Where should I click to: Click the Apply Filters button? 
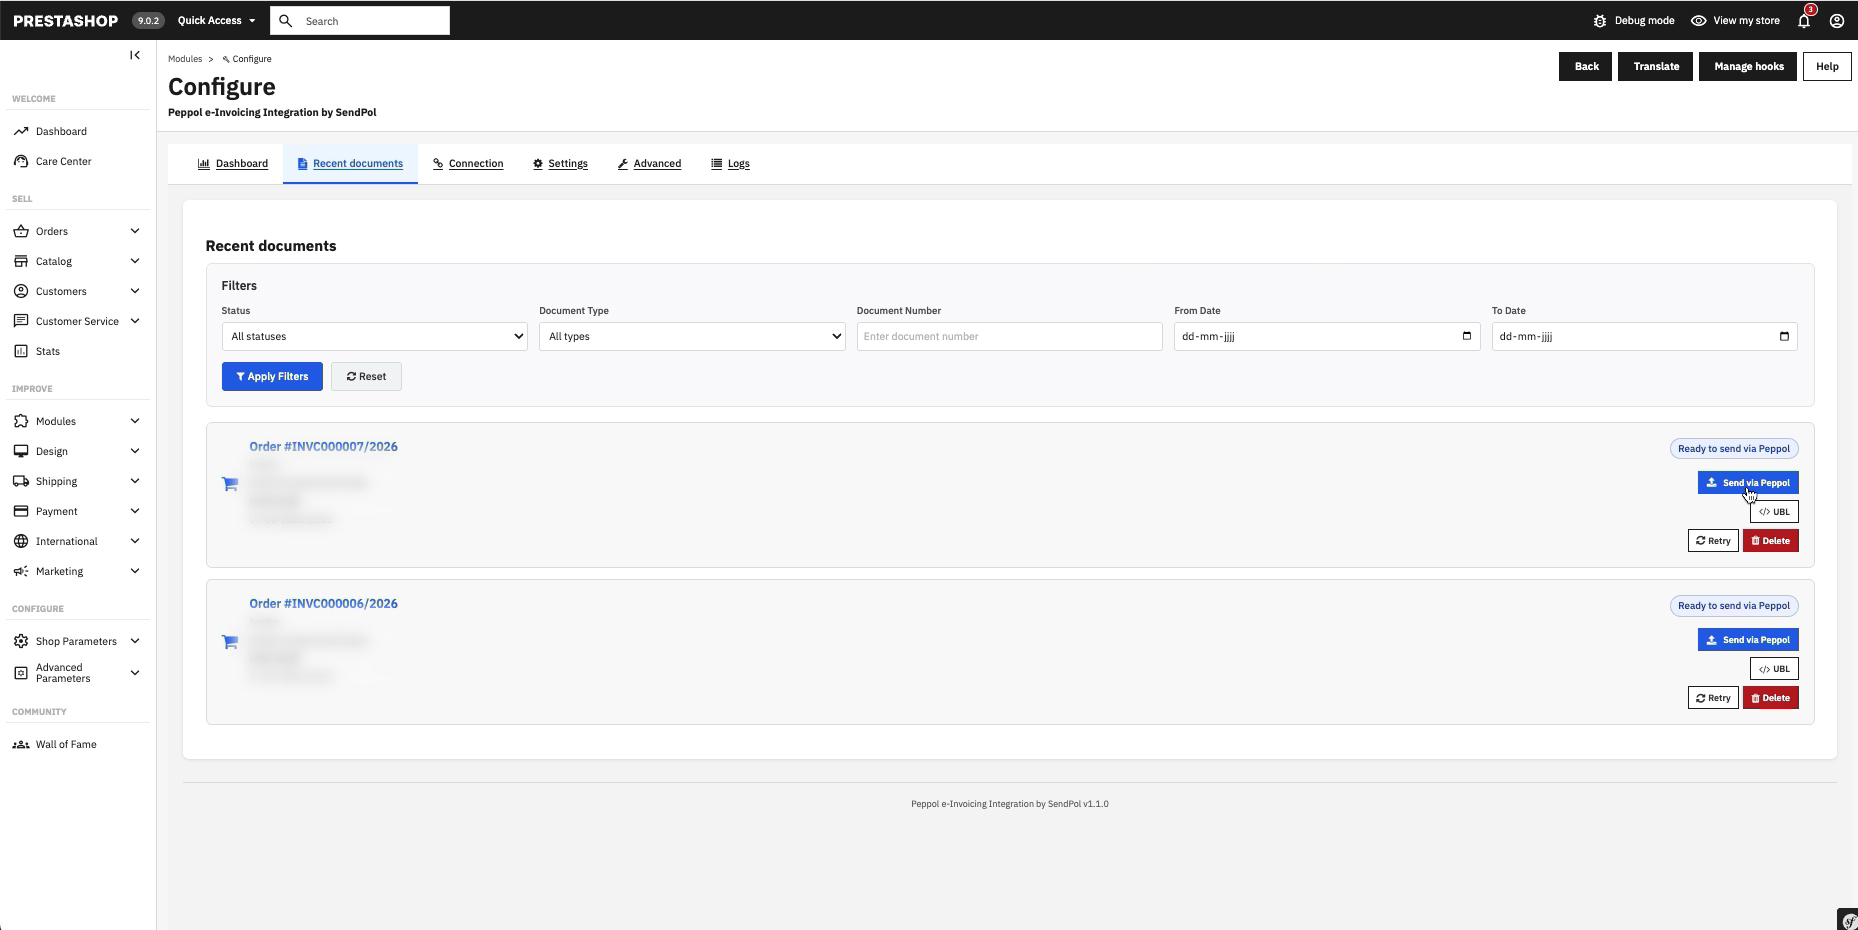pyautogui.click(x=272, y=376)
